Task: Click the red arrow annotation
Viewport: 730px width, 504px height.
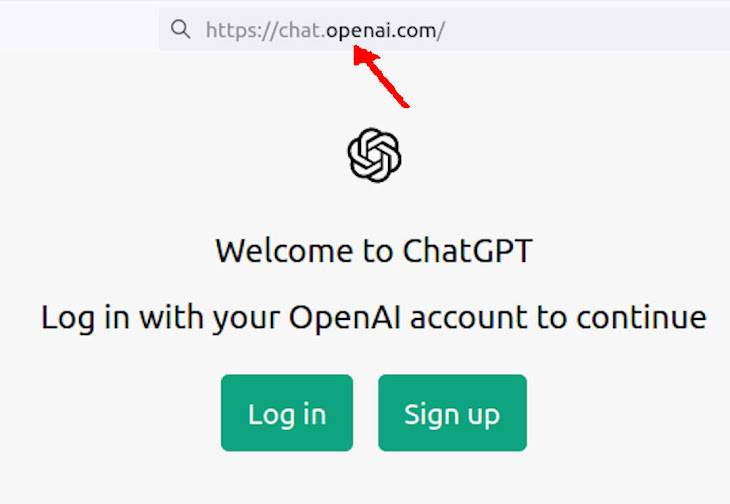Action: tap(380, 75)
